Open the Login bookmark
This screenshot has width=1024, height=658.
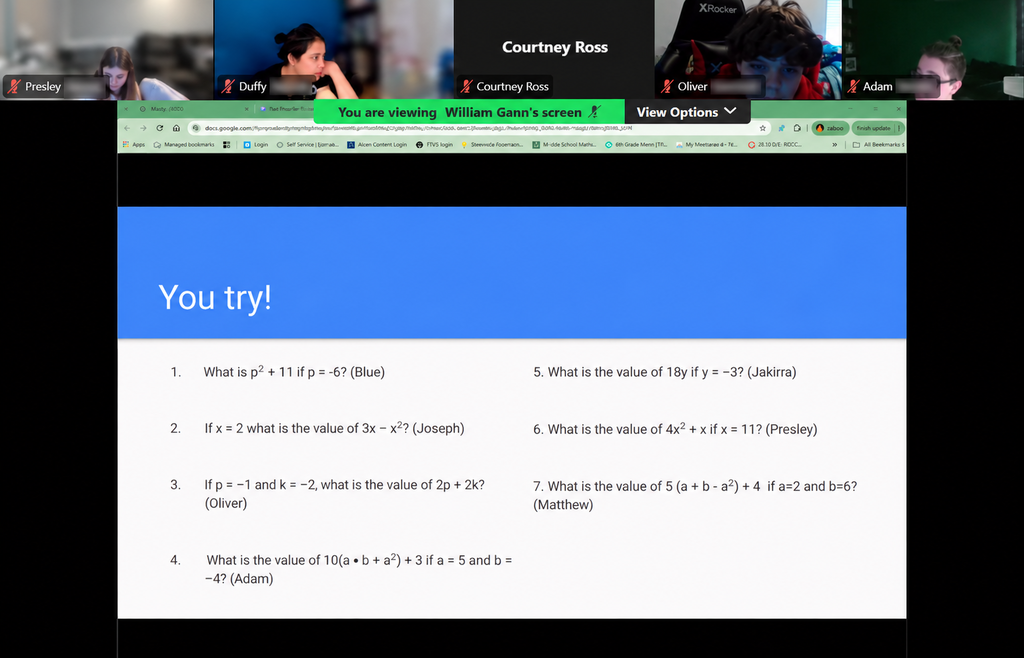pyautogui.click(x=256, y=145)
